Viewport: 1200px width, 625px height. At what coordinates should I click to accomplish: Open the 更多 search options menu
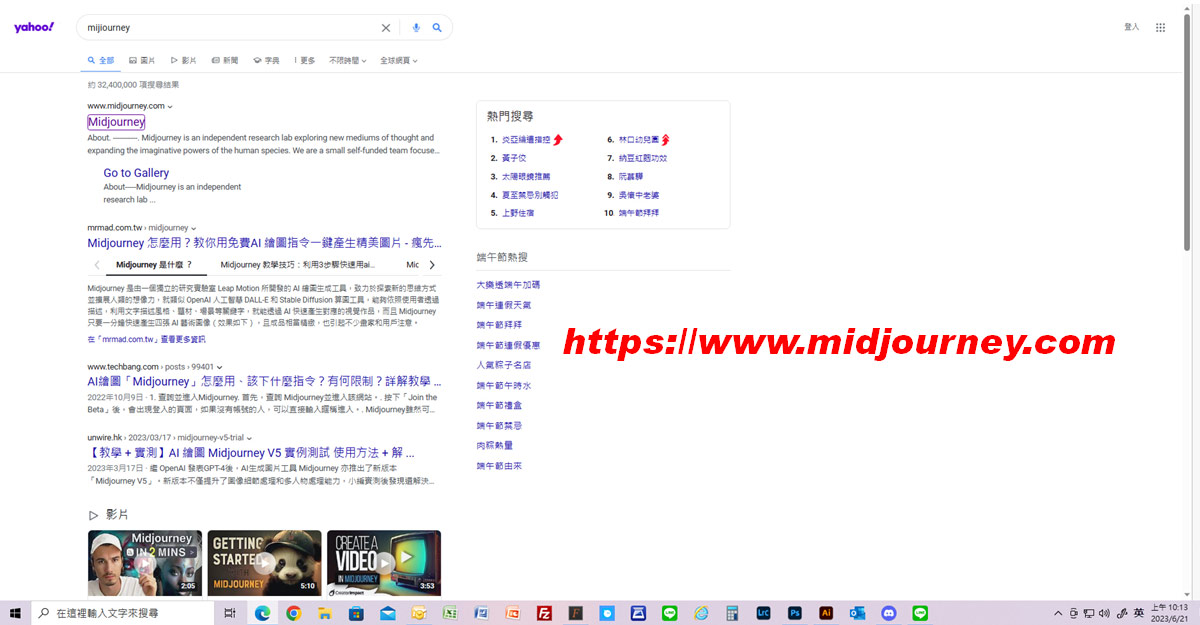[x=304, y=60]
